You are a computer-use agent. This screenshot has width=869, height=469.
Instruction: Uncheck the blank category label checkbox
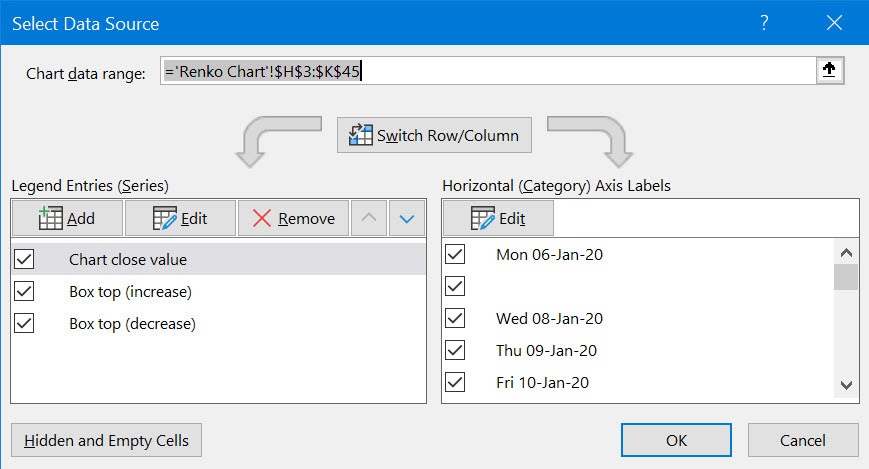(x=455, y=287)
